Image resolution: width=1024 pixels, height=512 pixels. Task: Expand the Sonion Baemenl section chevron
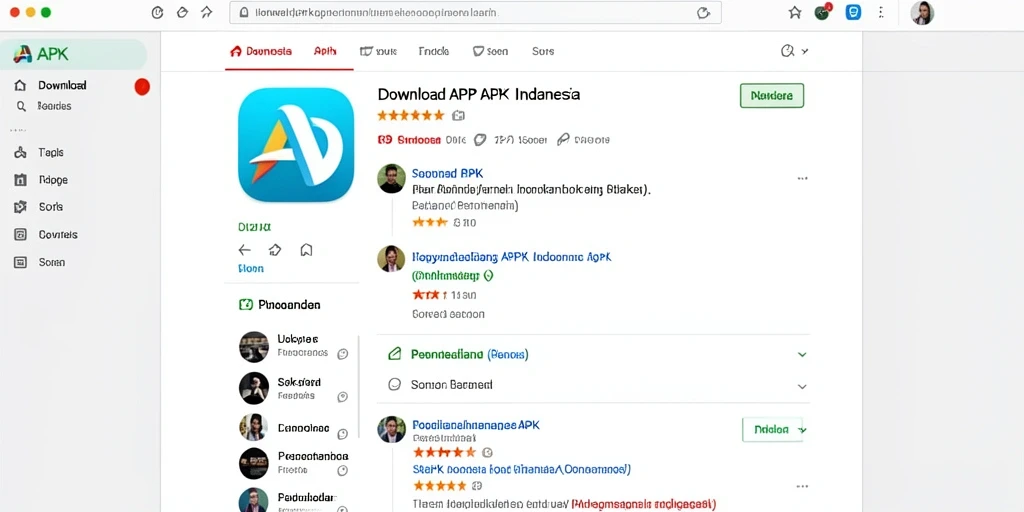802,386
